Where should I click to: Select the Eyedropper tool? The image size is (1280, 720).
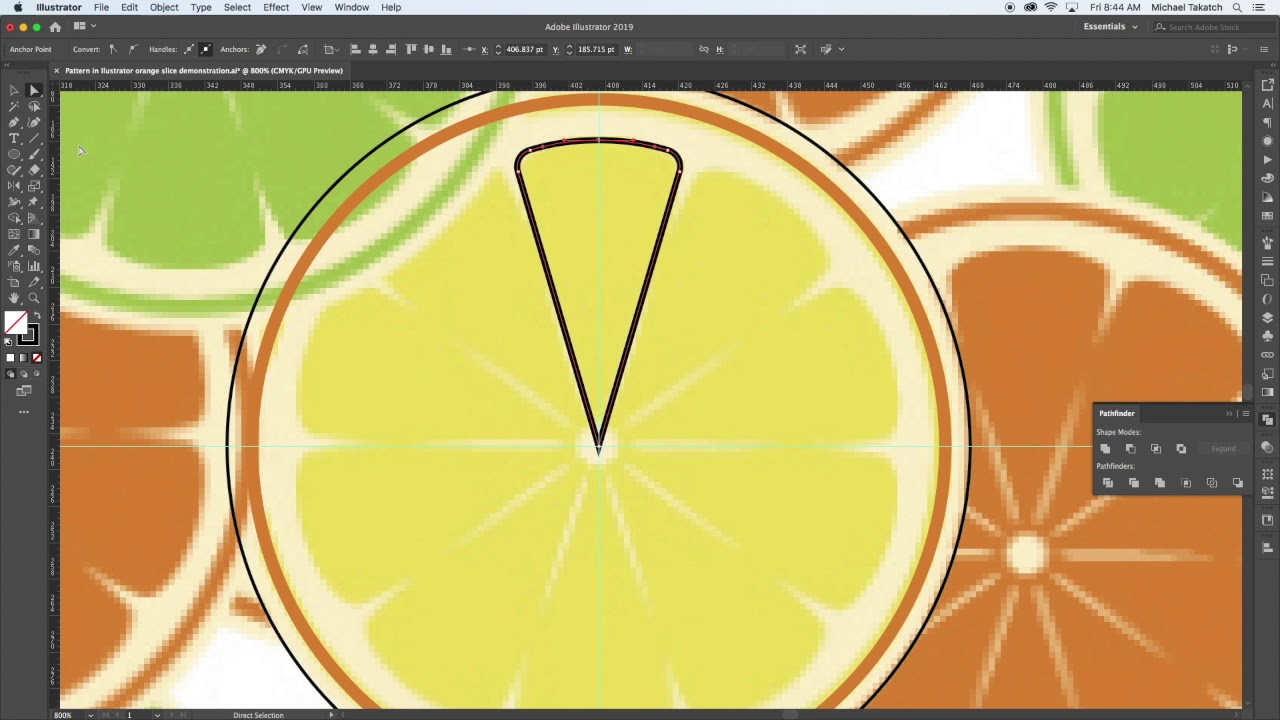coord(14,250)
